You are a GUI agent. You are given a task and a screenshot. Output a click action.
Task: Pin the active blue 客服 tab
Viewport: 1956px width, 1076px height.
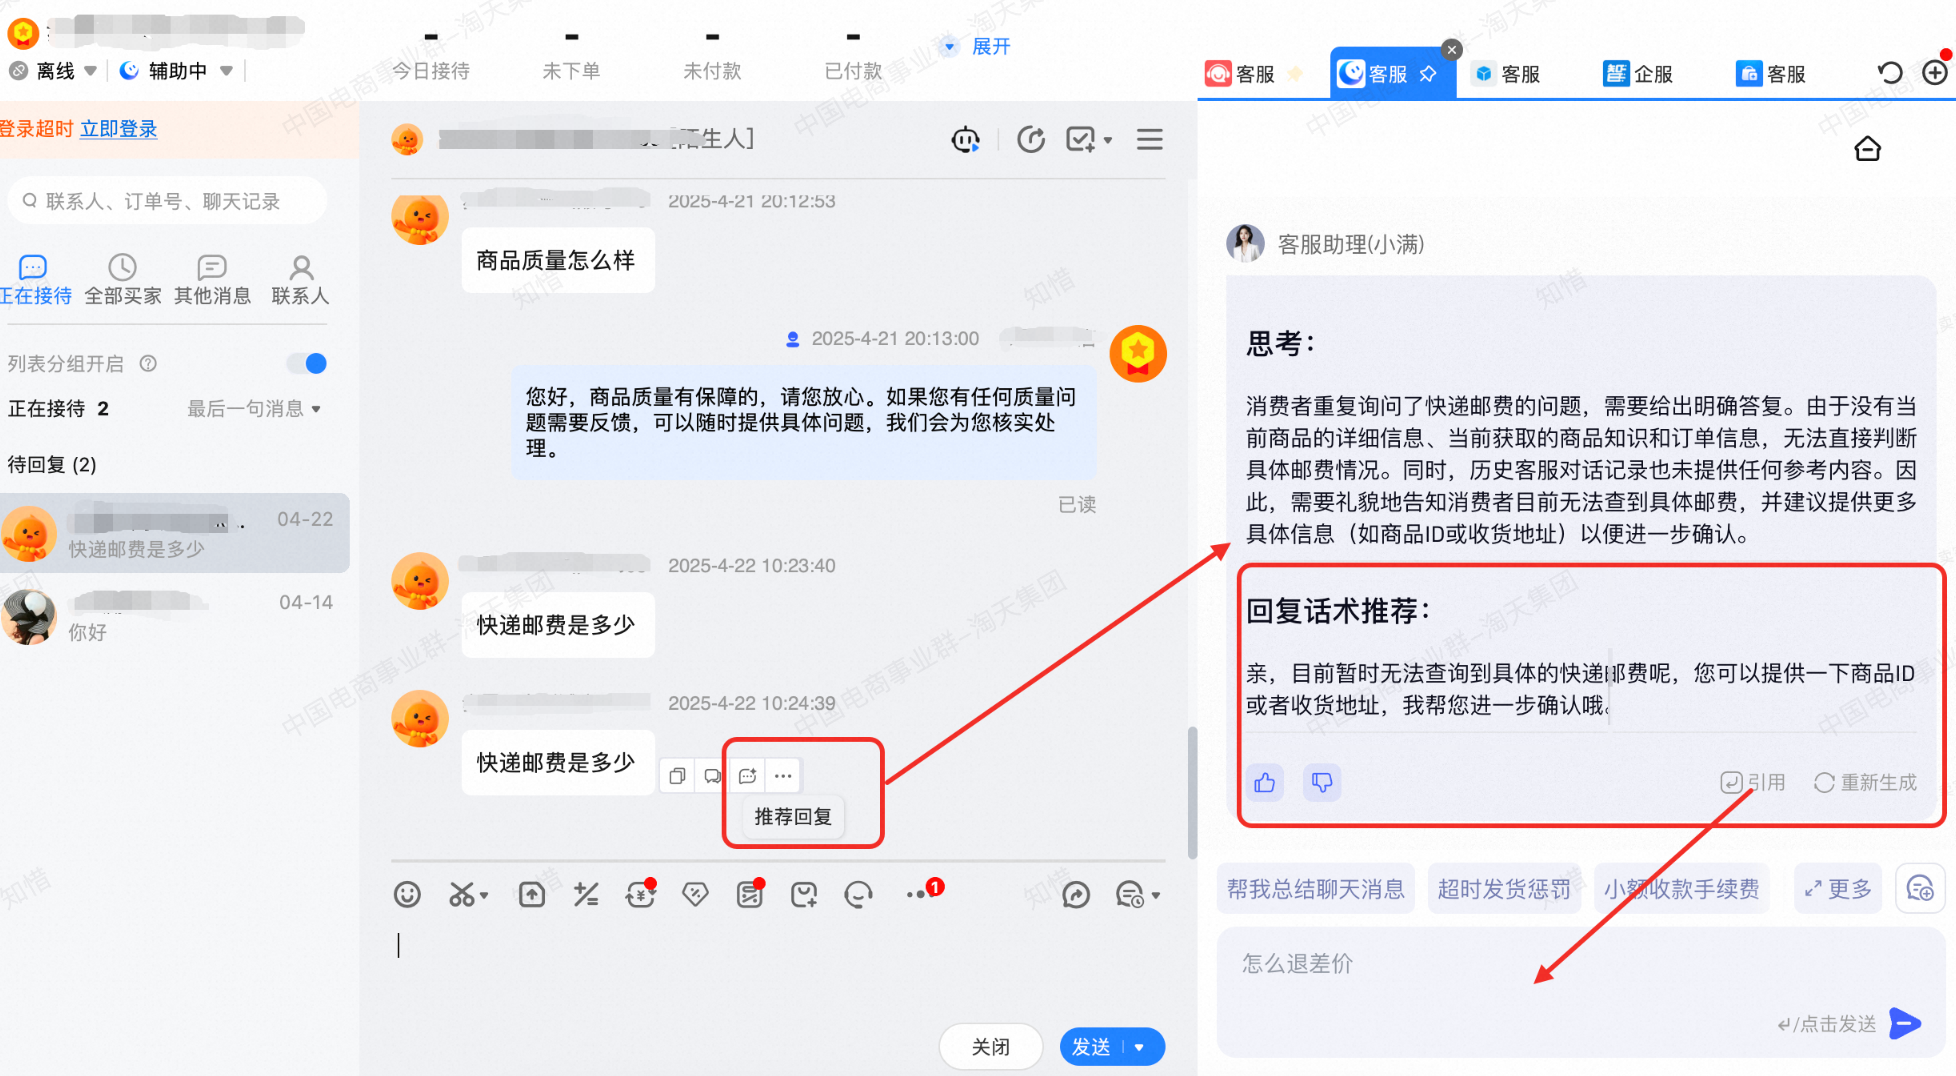[1428, 73]
